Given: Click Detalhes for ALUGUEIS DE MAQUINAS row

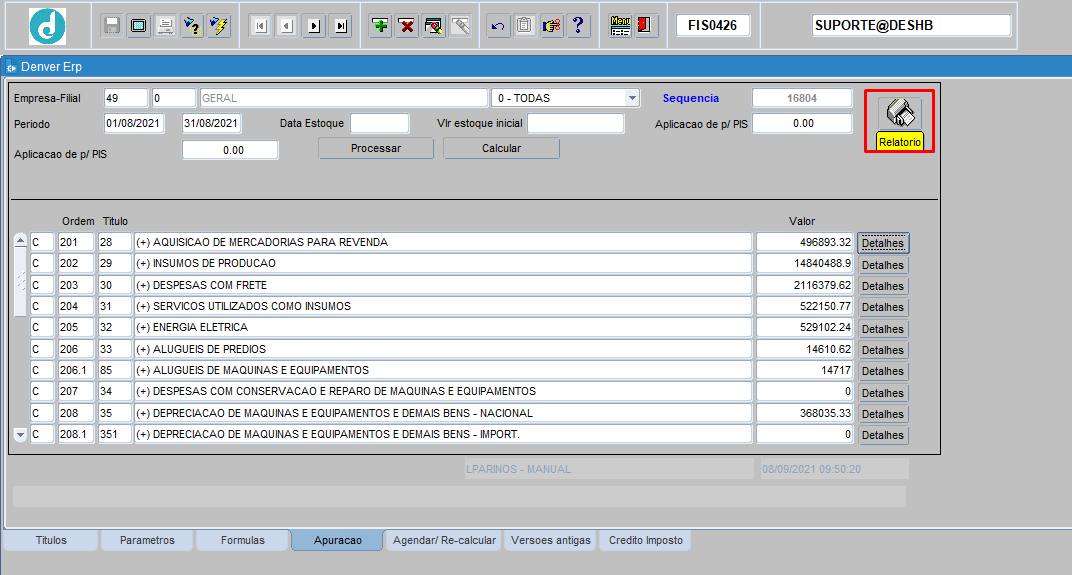Looking at the screenshot, I should coord(883,371).
